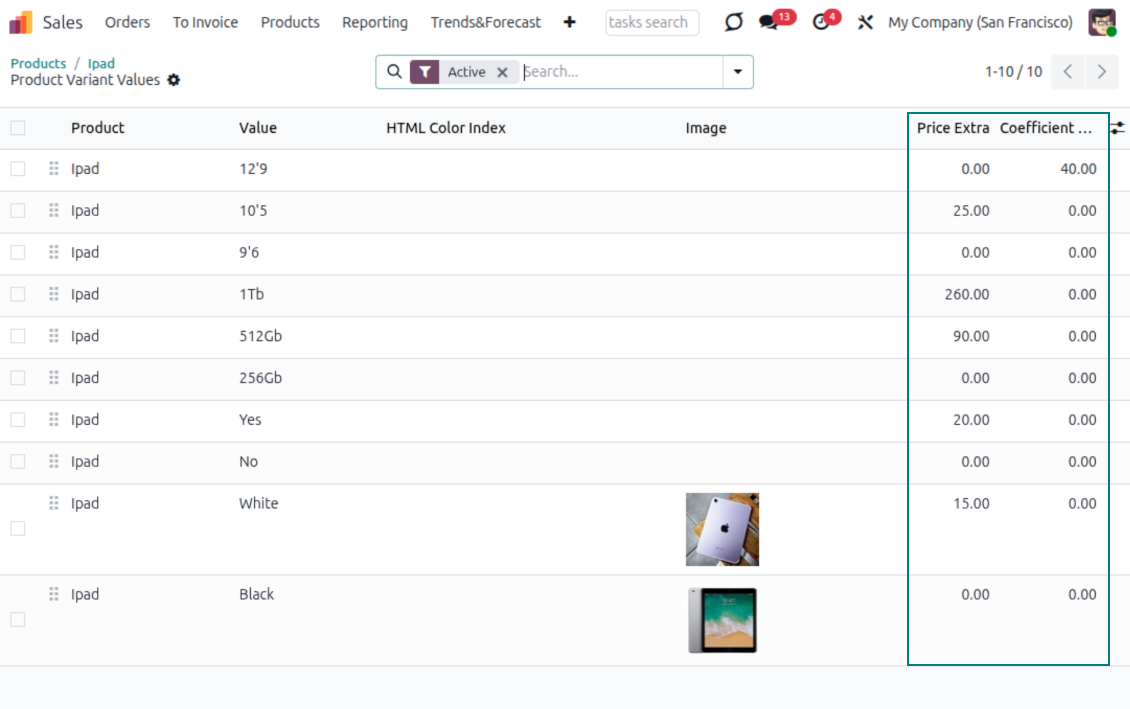
Task: Open the messages icon with 13 badge
Action: (x=768, y=22)
